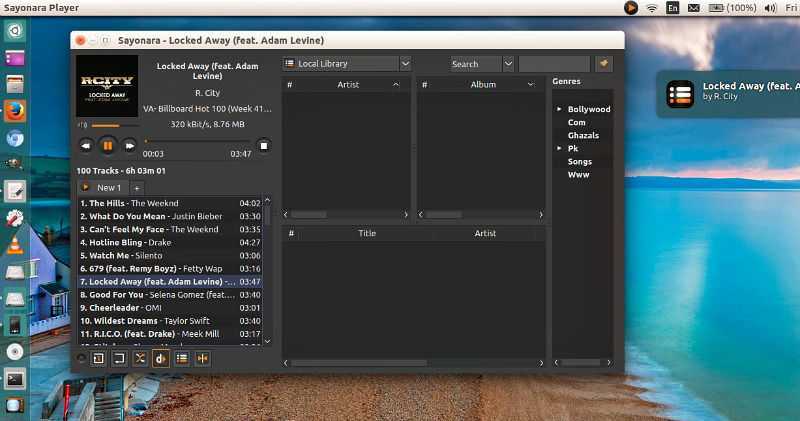Click the Album header sort arrow
Image resolution: width=800 pixels, height=421 pixels.
531,85
